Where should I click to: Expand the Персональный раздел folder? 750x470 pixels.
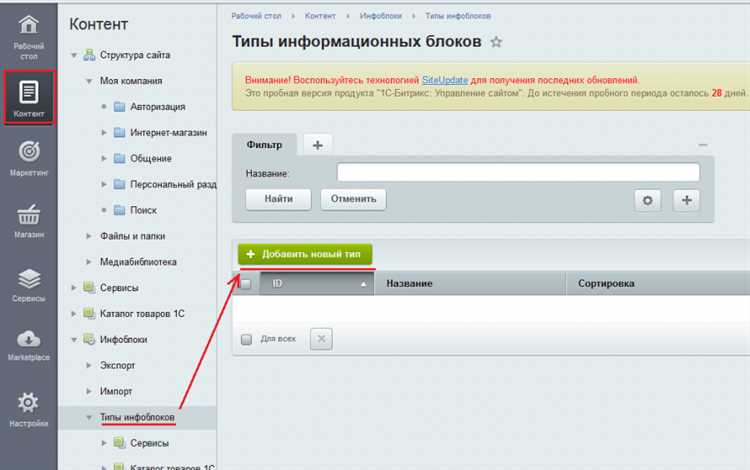(x=104, y=184)
